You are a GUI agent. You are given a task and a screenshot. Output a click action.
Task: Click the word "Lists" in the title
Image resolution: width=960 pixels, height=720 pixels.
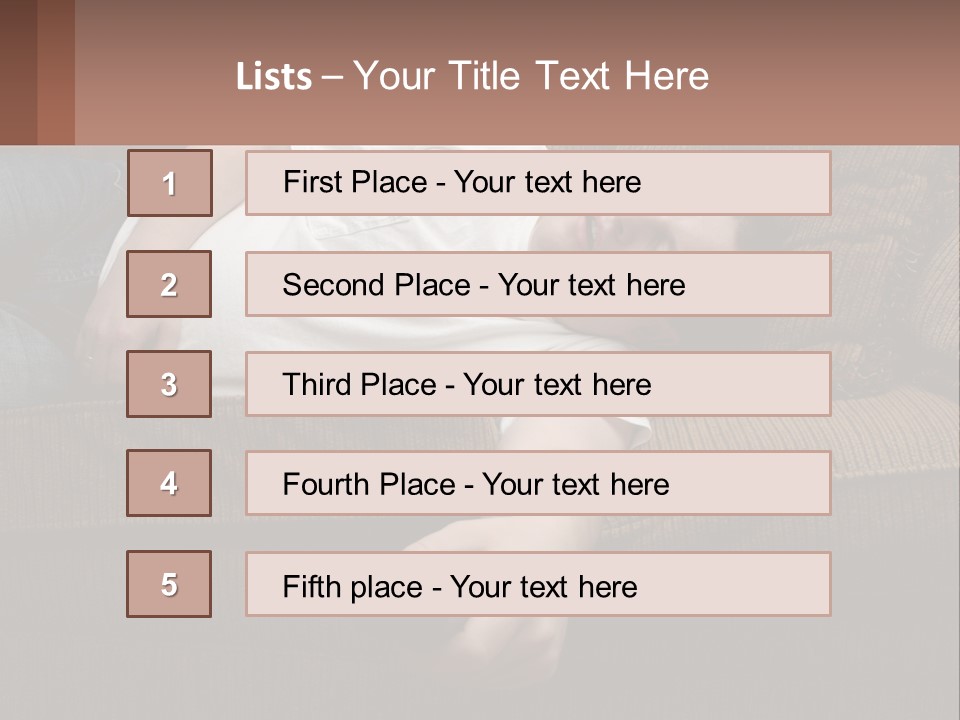point(273,77)
